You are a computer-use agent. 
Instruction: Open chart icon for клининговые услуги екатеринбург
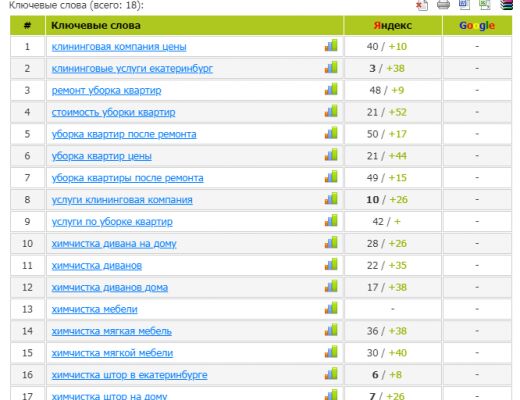coord(331,67)
